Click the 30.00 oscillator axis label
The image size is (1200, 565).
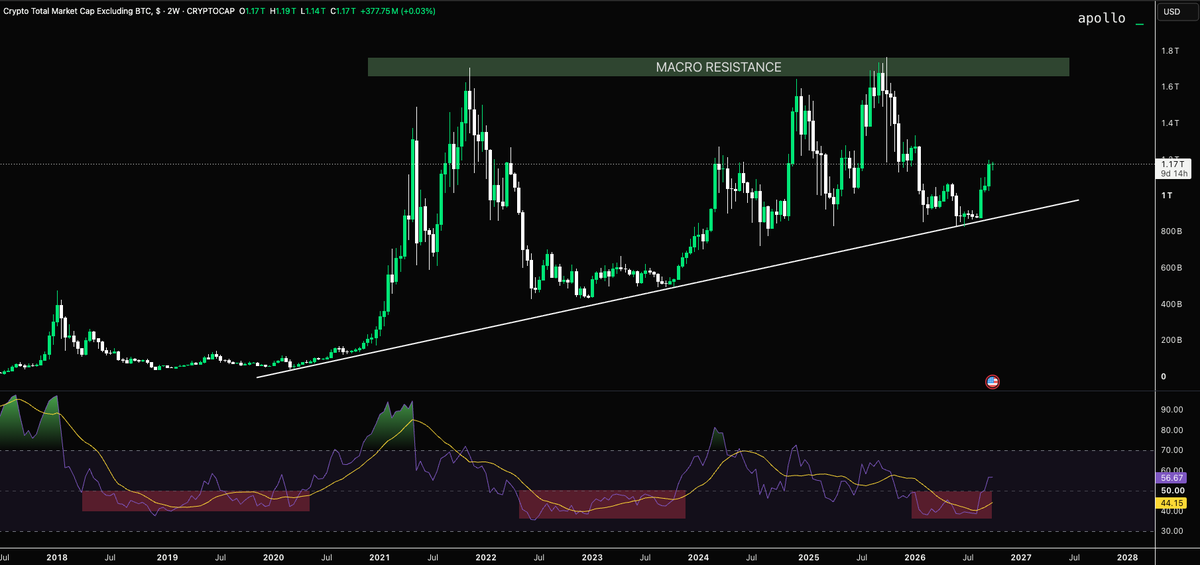[x=1172, y=531]
